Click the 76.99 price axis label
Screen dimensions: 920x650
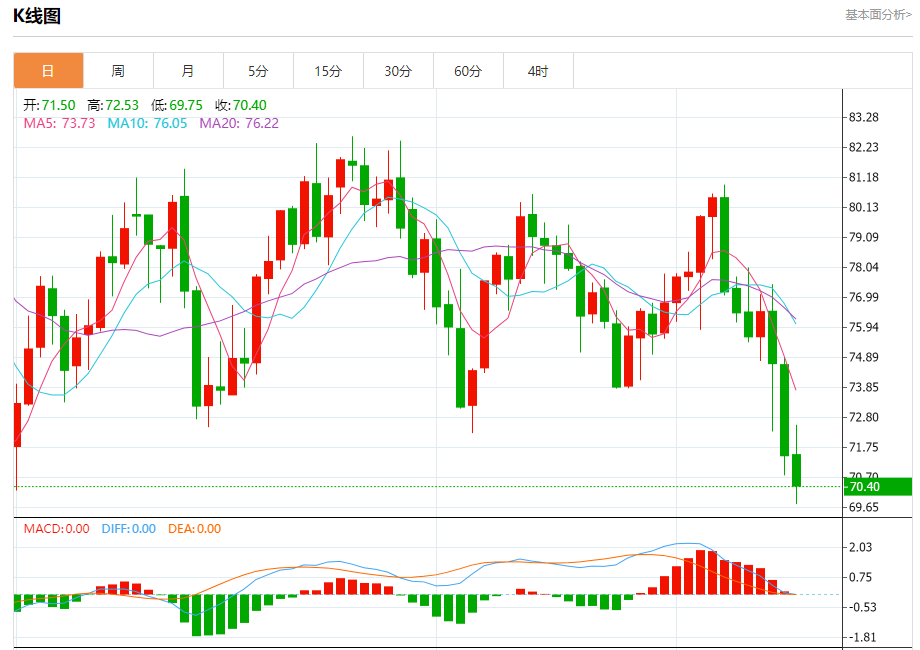864,297
